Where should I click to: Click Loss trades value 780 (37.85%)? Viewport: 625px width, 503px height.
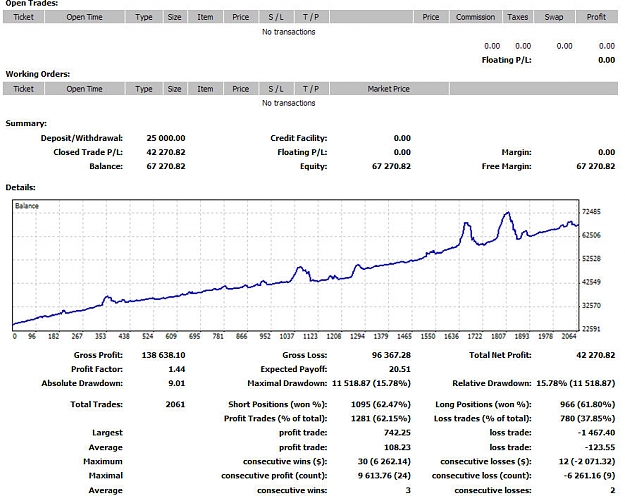[x=588, y=419]
